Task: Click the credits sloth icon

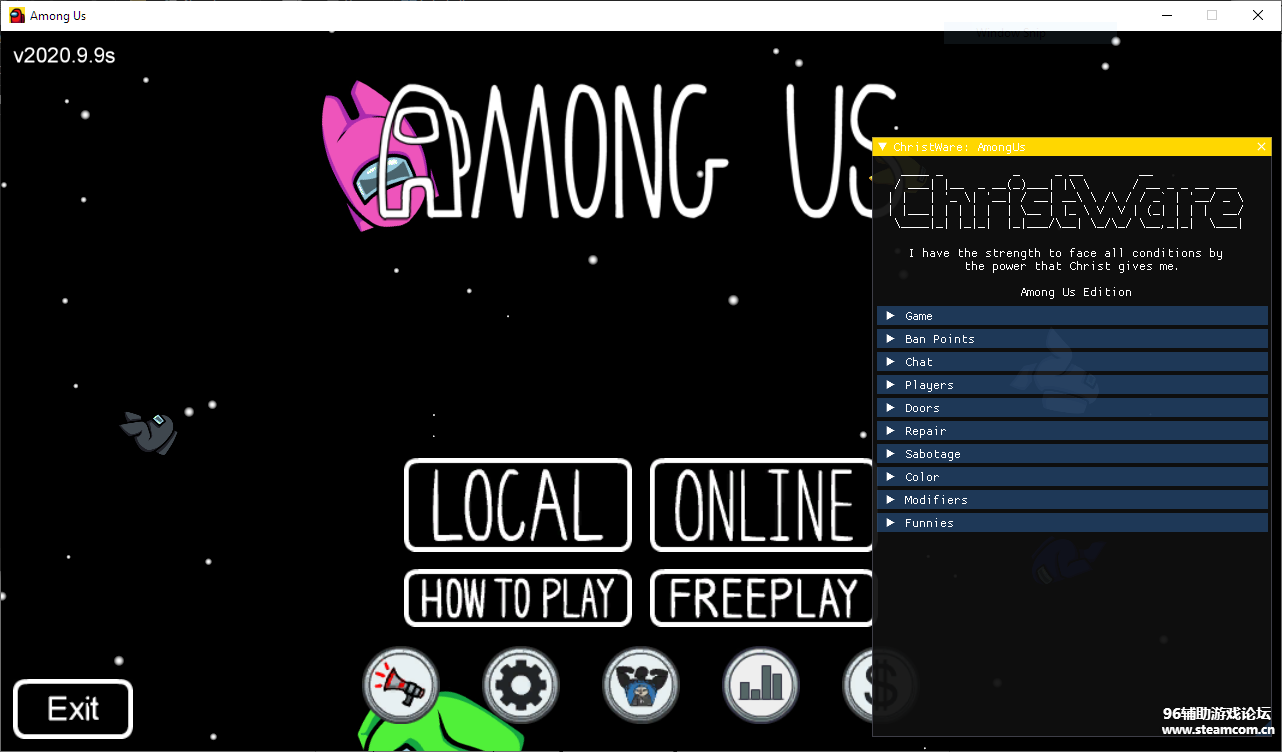Action: point(640,686)
